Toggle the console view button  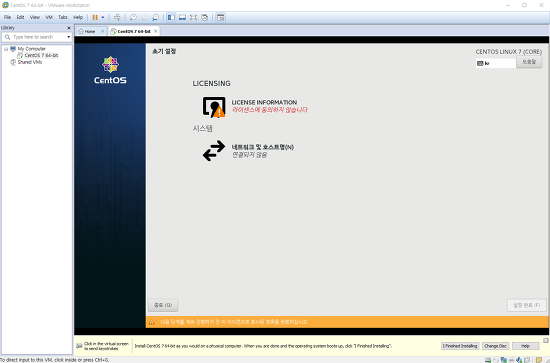pyautogui.click(x=220, y=17)
